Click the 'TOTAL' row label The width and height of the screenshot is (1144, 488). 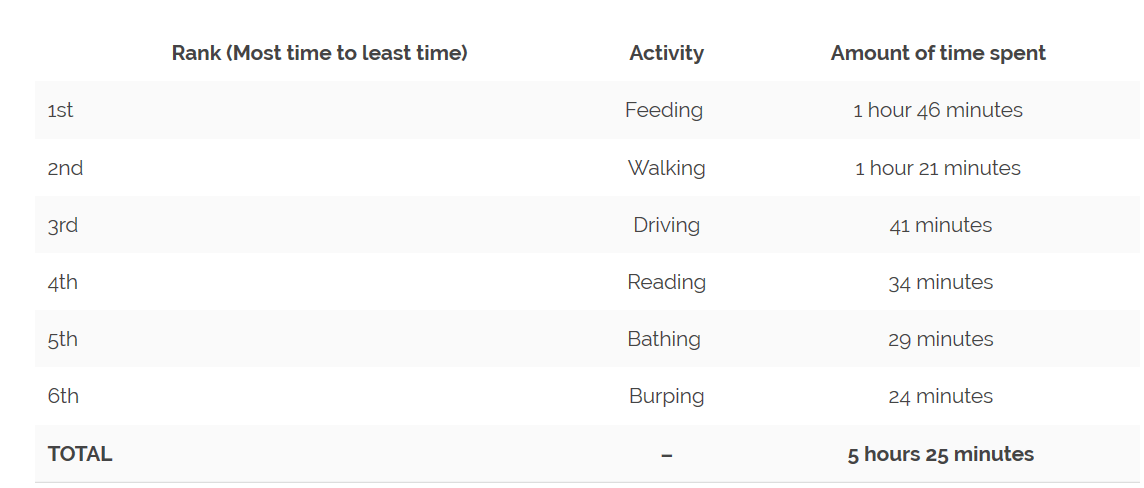[x=80, y=454]
